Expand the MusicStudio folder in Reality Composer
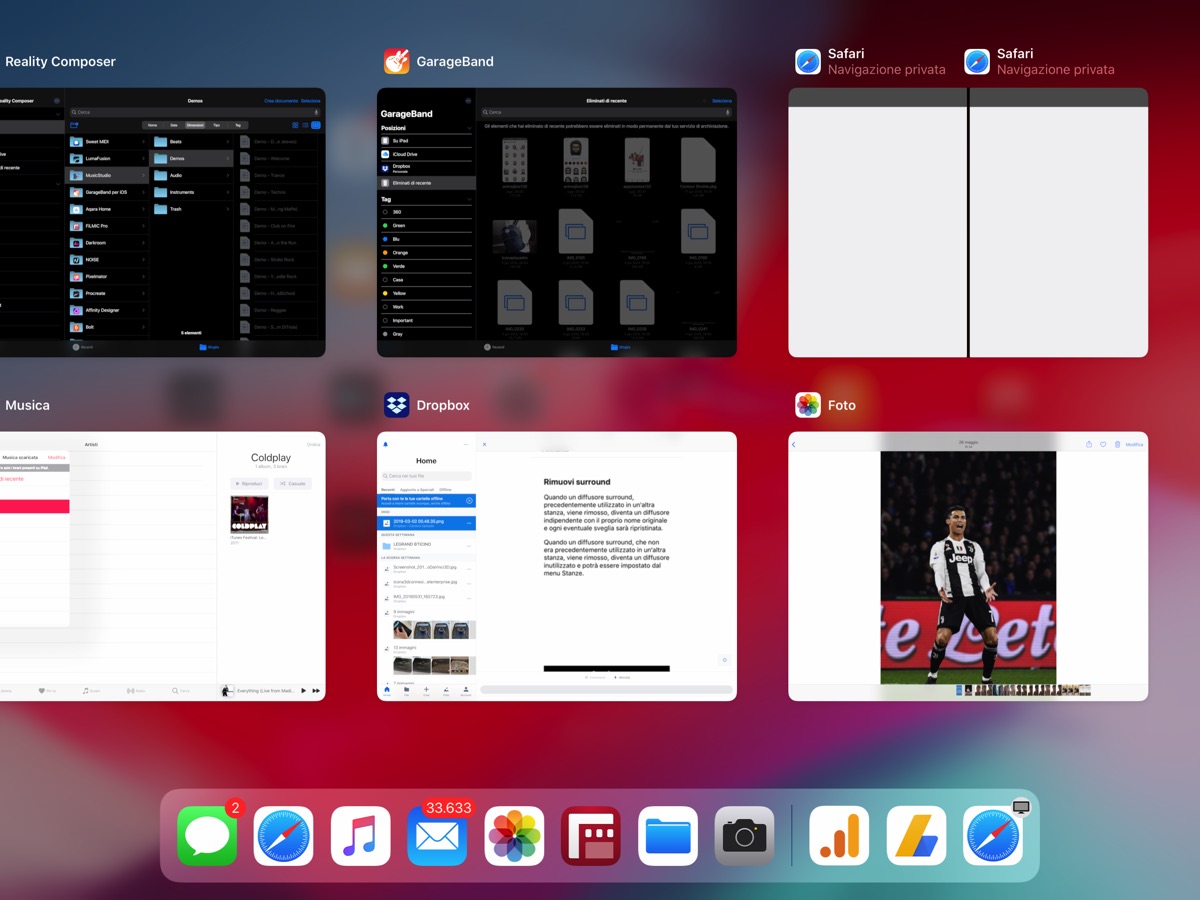The image size is (1200, 900). point(144,175)
